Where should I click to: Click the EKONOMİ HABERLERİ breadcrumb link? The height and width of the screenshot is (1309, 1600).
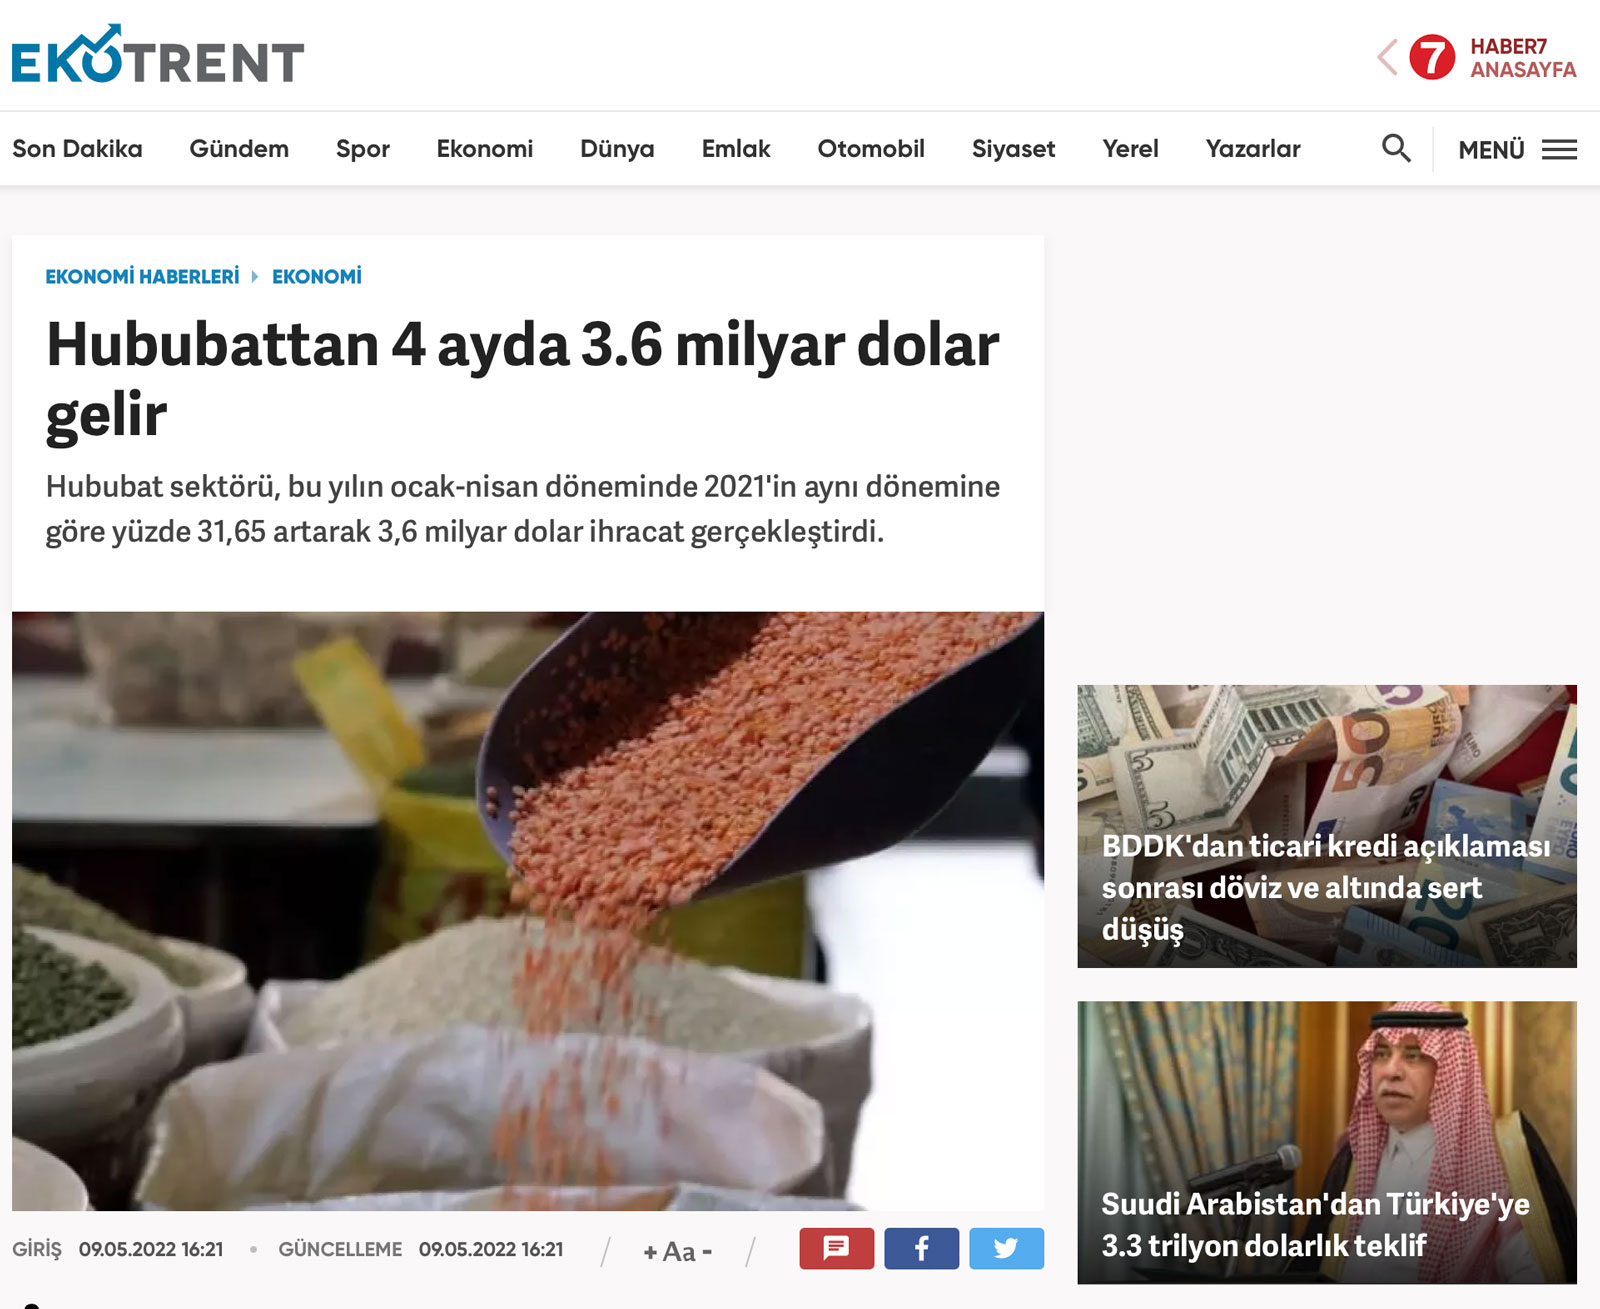[x=142, y=277]
